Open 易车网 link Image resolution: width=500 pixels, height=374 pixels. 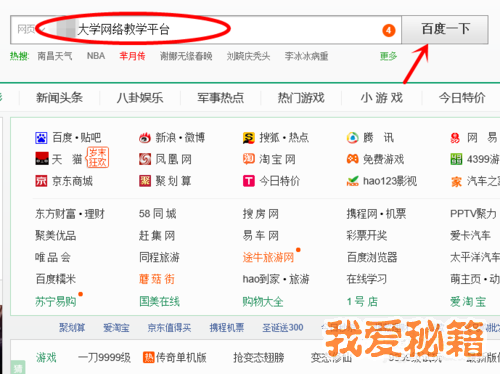point(261,236)
